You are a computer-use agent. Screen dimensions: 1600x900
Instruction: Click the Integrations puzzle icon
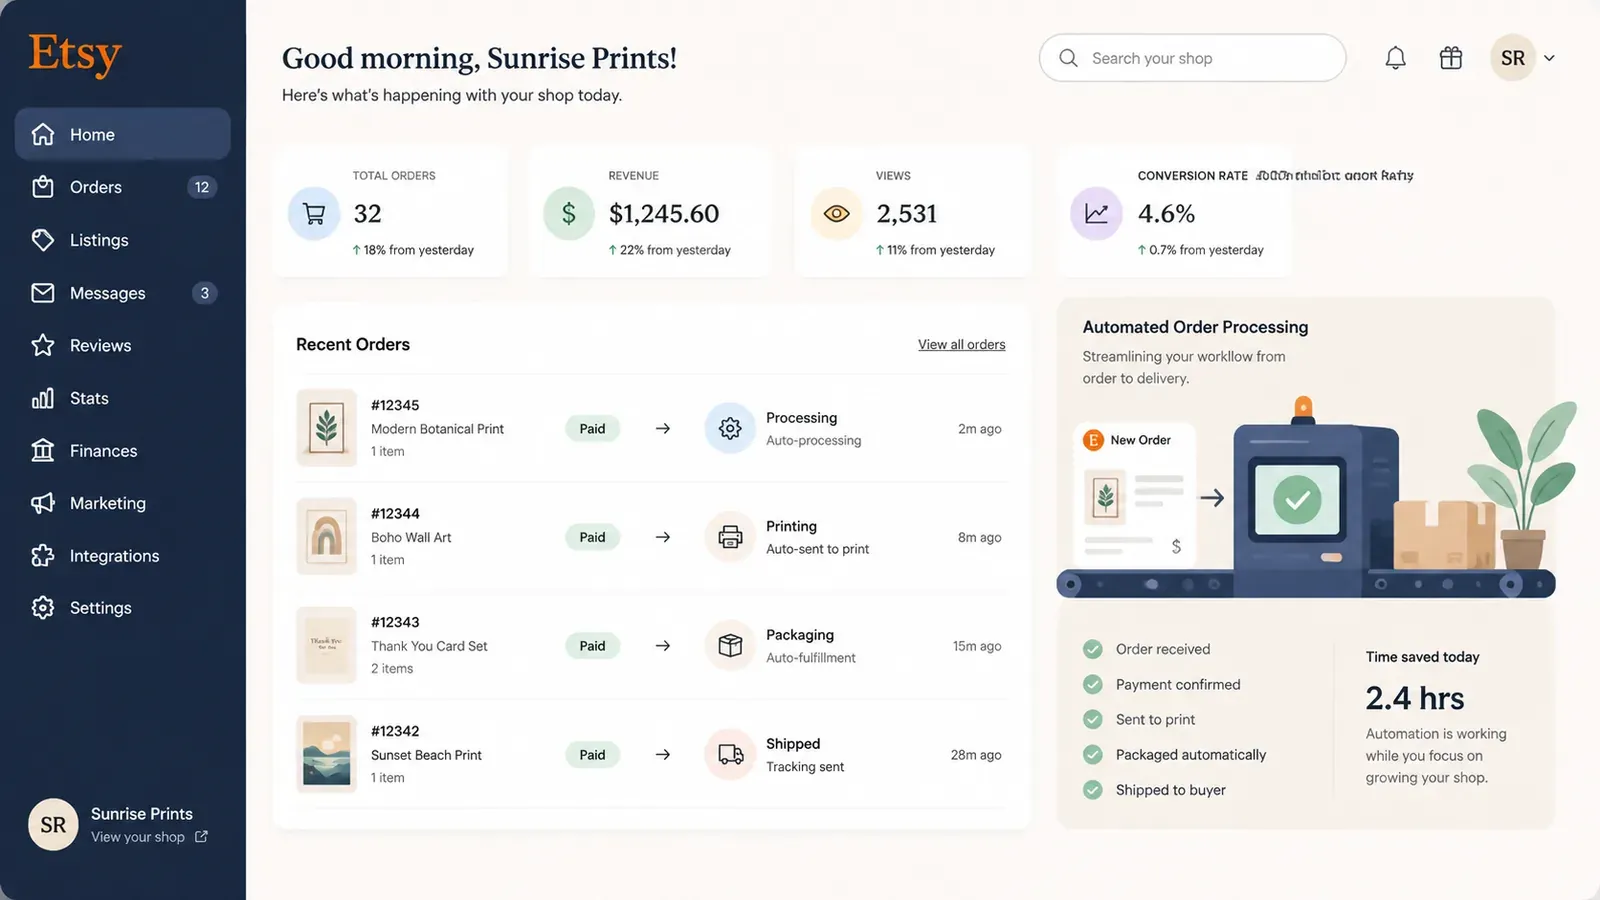[43, 556]
